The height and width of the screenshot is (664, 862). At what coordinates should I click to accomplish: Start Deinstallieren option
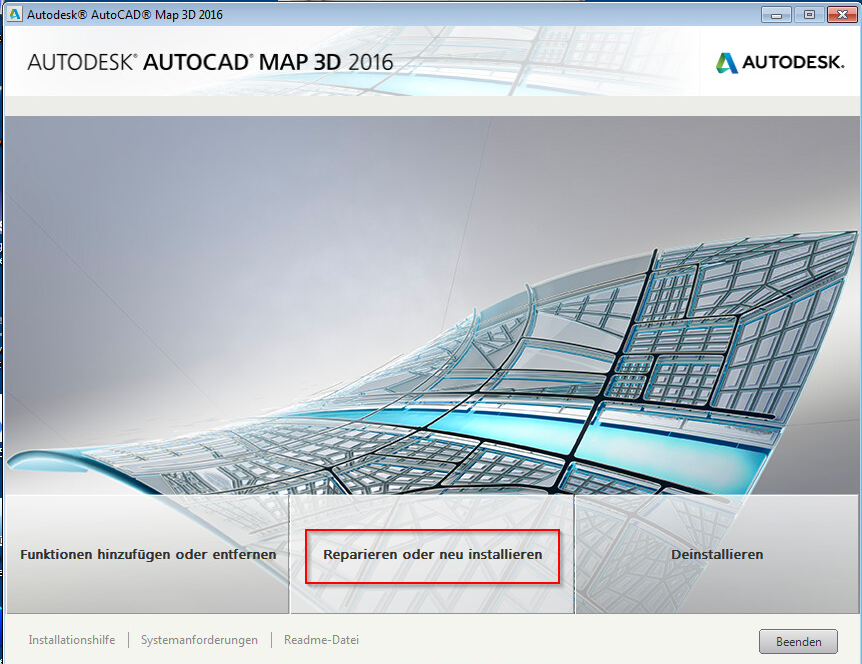tap(717, 554)
